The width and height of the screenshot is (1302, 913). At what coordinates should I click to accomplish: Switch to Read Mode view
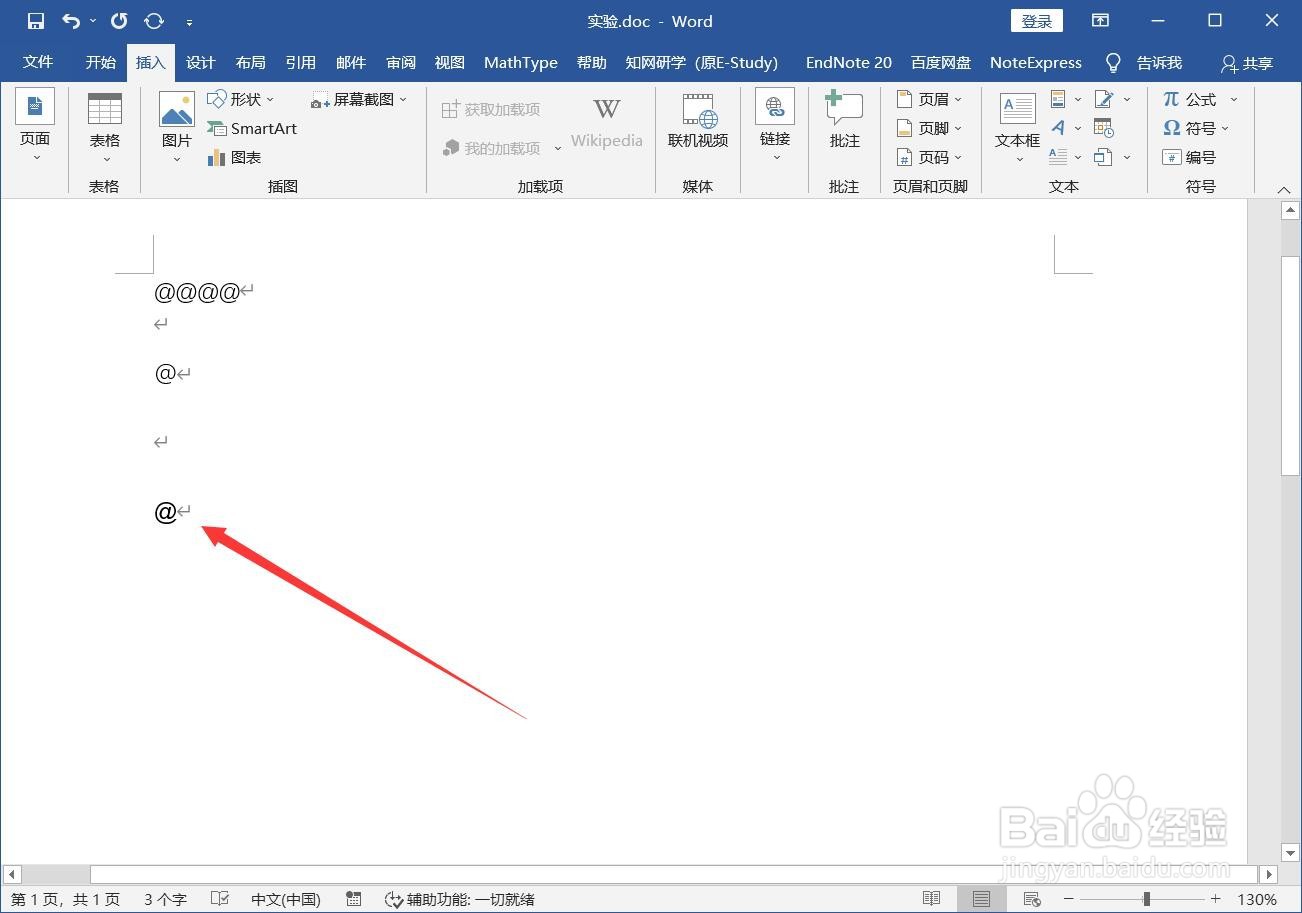931,899
